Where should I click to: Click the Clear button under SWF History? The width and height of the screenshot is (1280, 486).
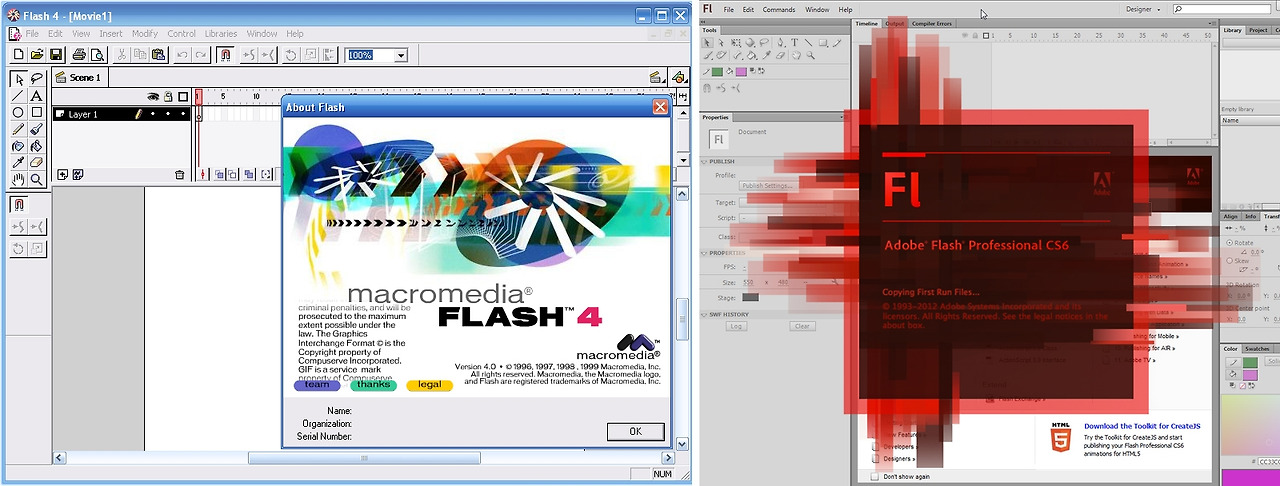(802, 326)
